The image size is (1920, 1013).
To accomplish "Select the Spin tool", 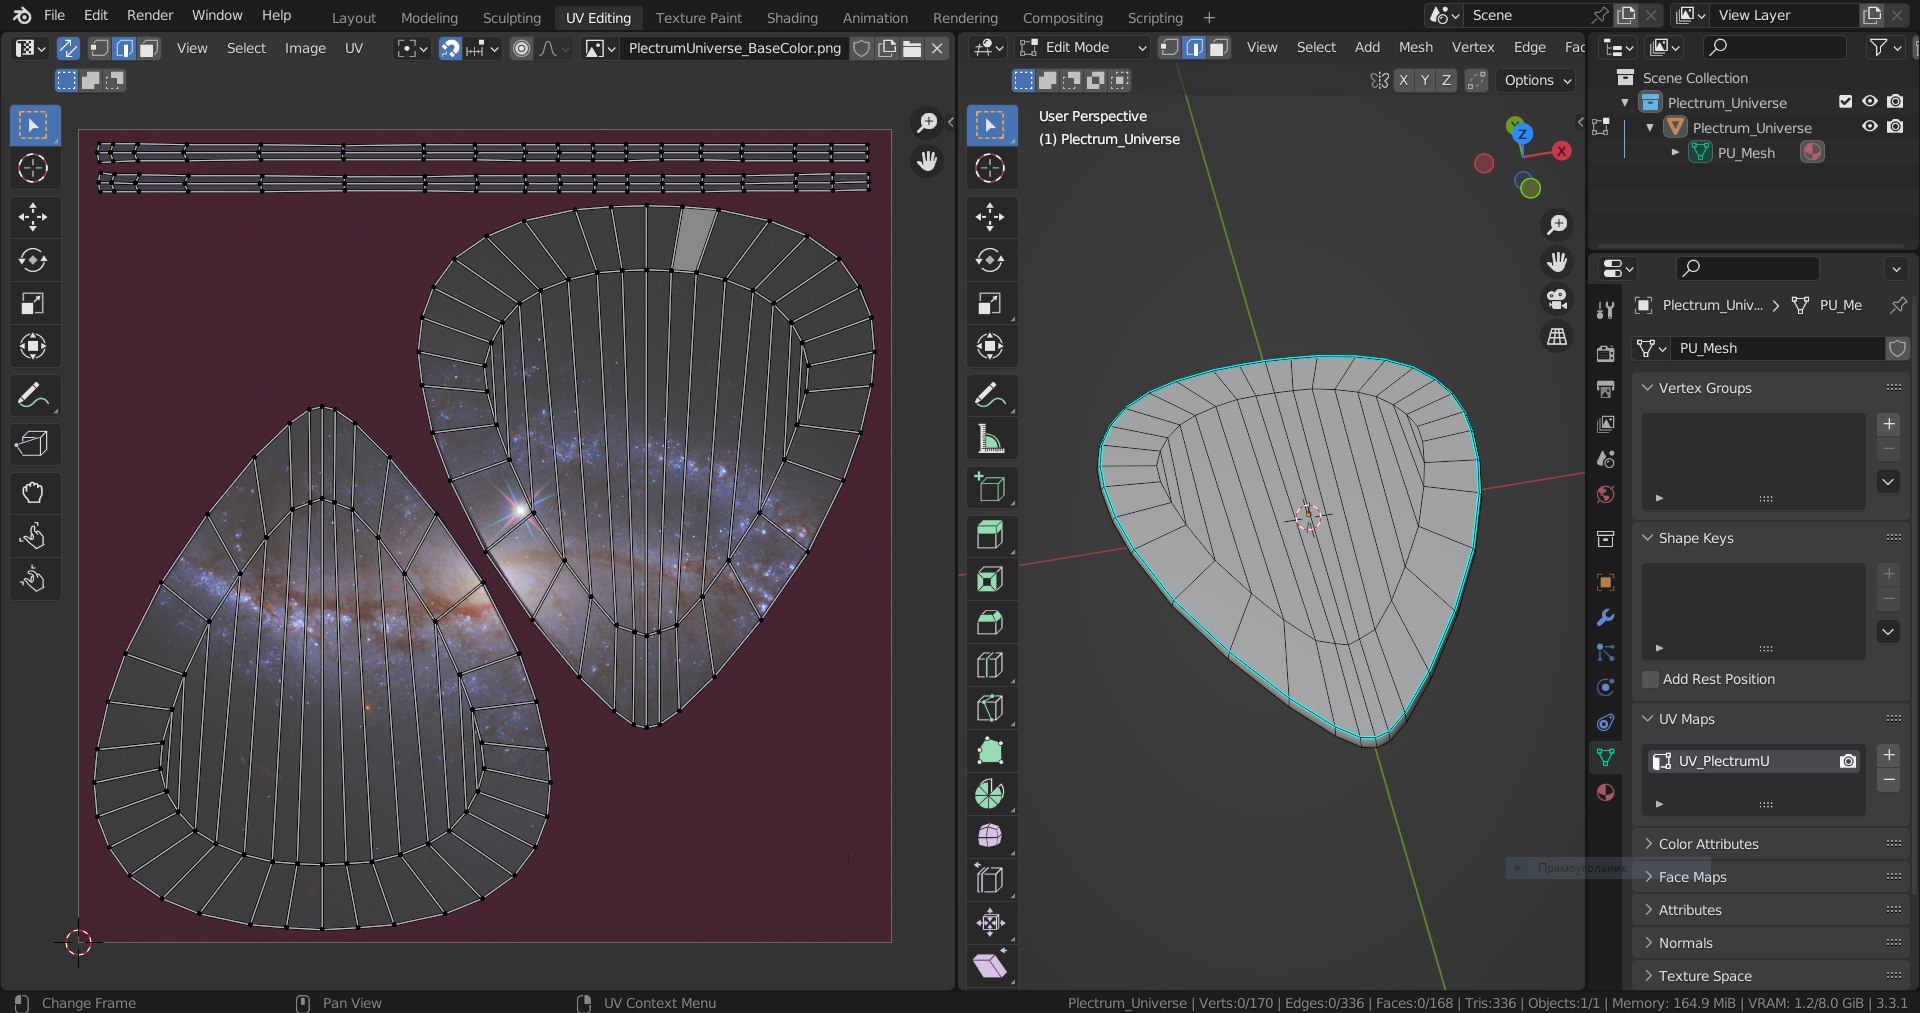I will [x=990, y=794].
